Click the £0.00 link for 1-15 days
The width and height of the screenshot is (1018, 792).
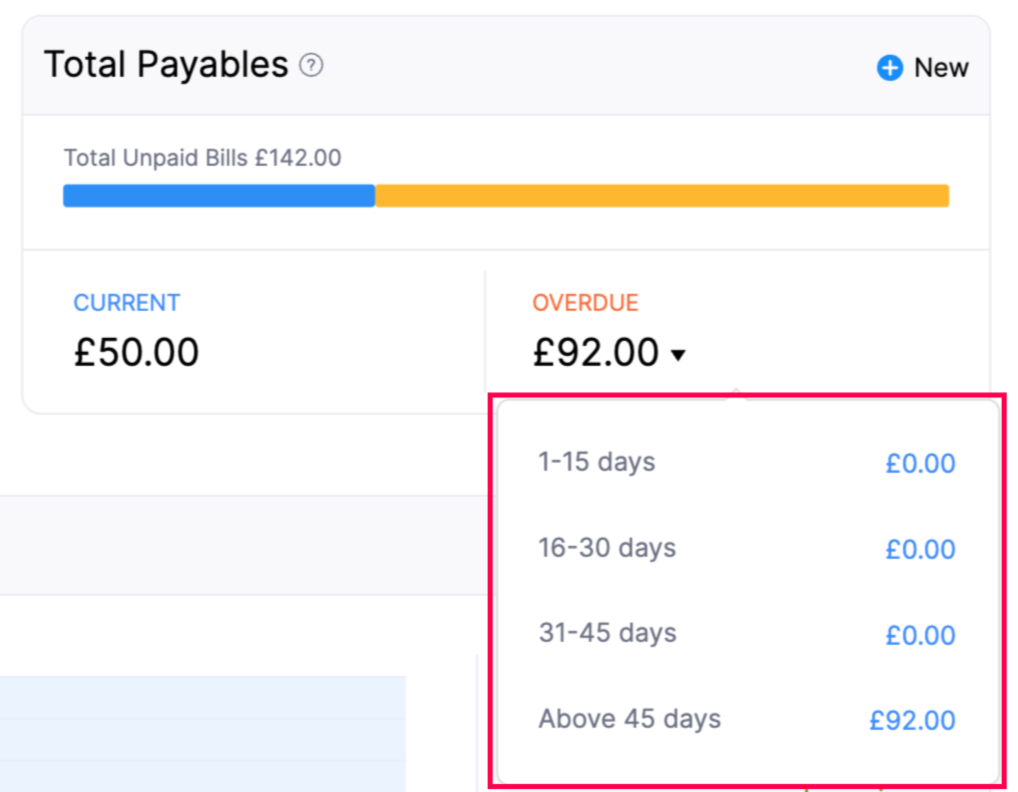(x=920, y=463)
